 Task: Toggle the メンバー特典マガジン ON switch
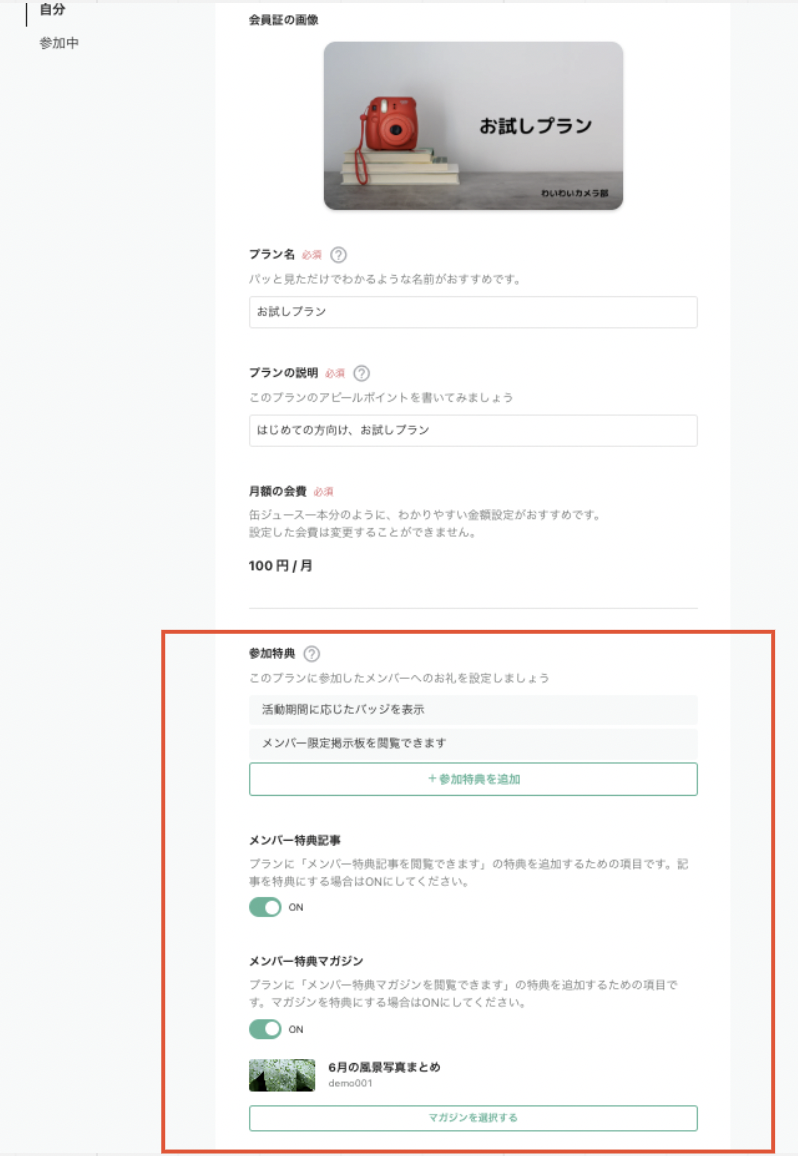pos(265,1028)
